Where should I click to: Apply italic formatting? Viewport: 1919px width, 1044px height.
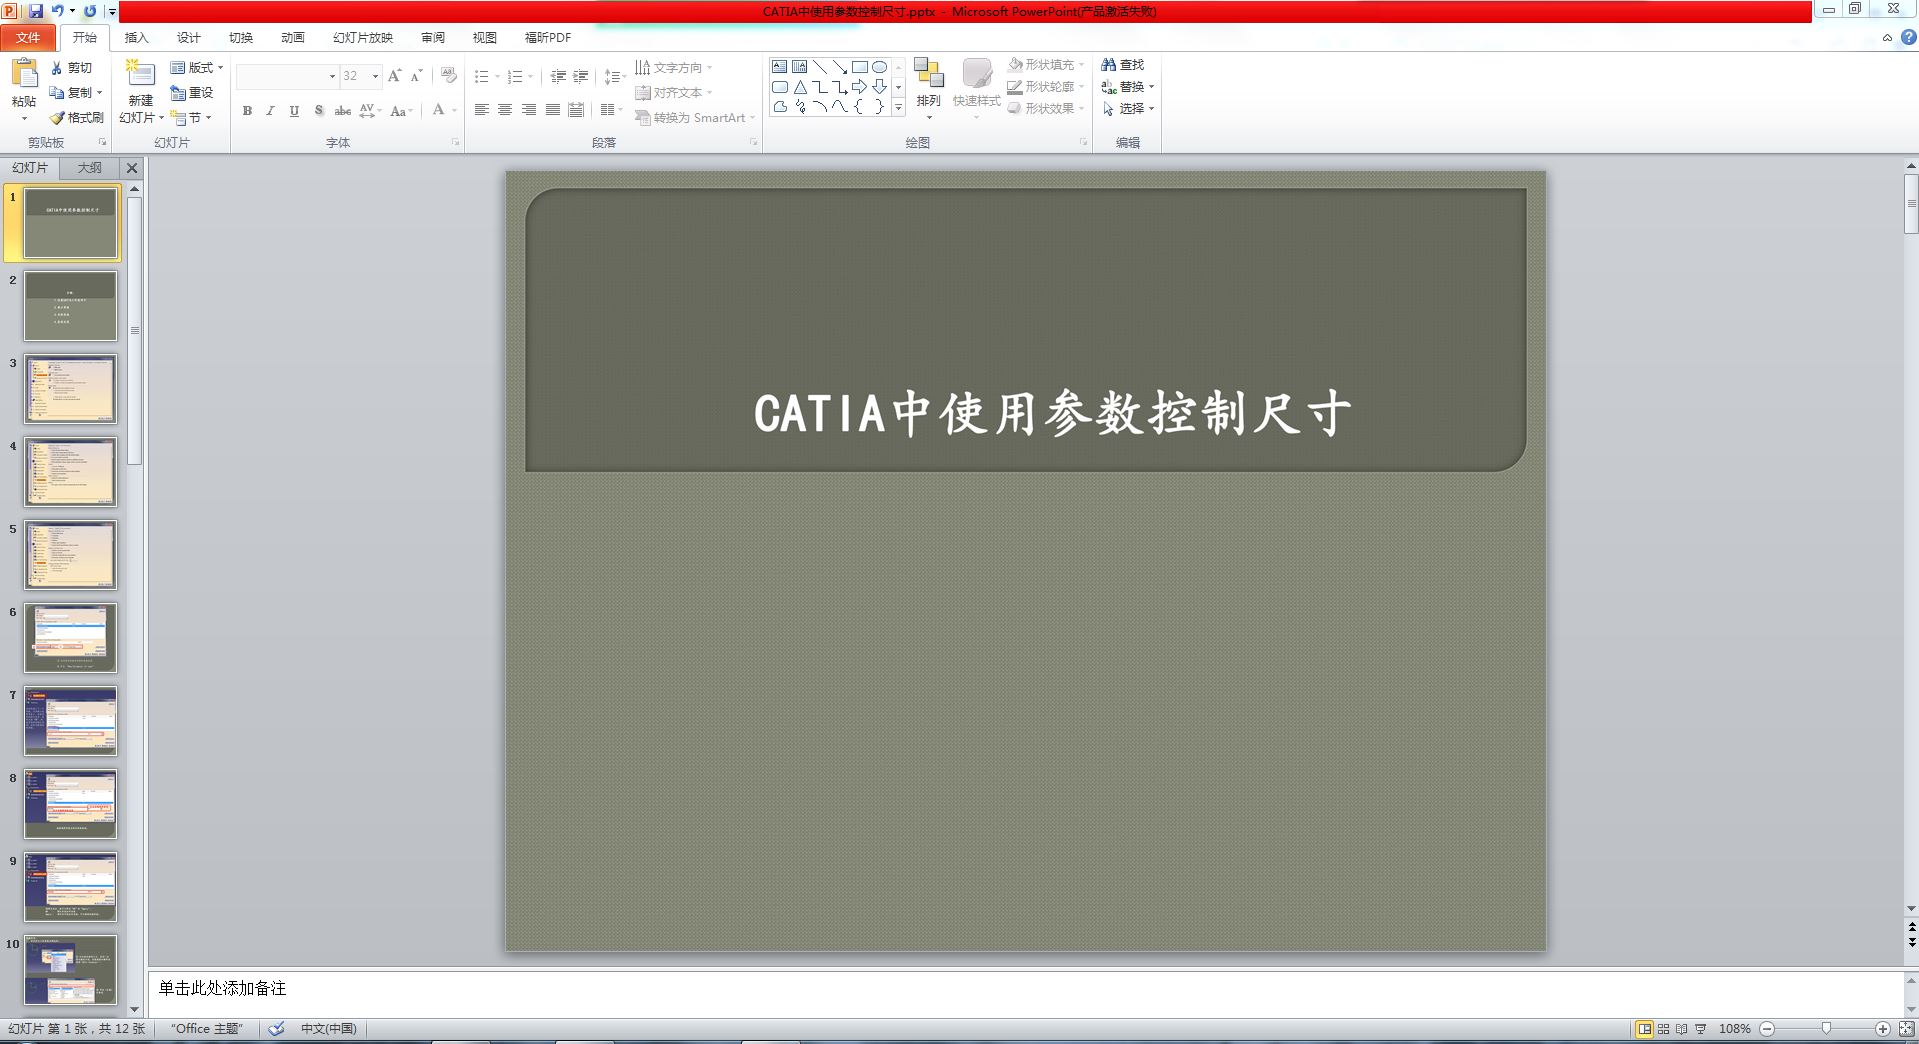(x=270, y=112)
